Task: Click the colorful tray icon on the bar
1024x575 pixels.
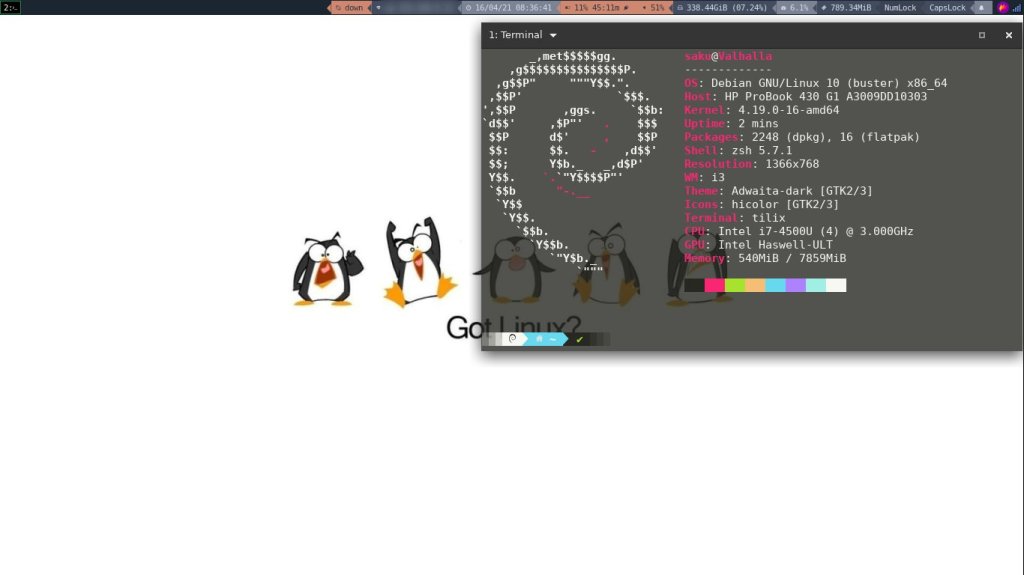Action: click(1003, 7)
